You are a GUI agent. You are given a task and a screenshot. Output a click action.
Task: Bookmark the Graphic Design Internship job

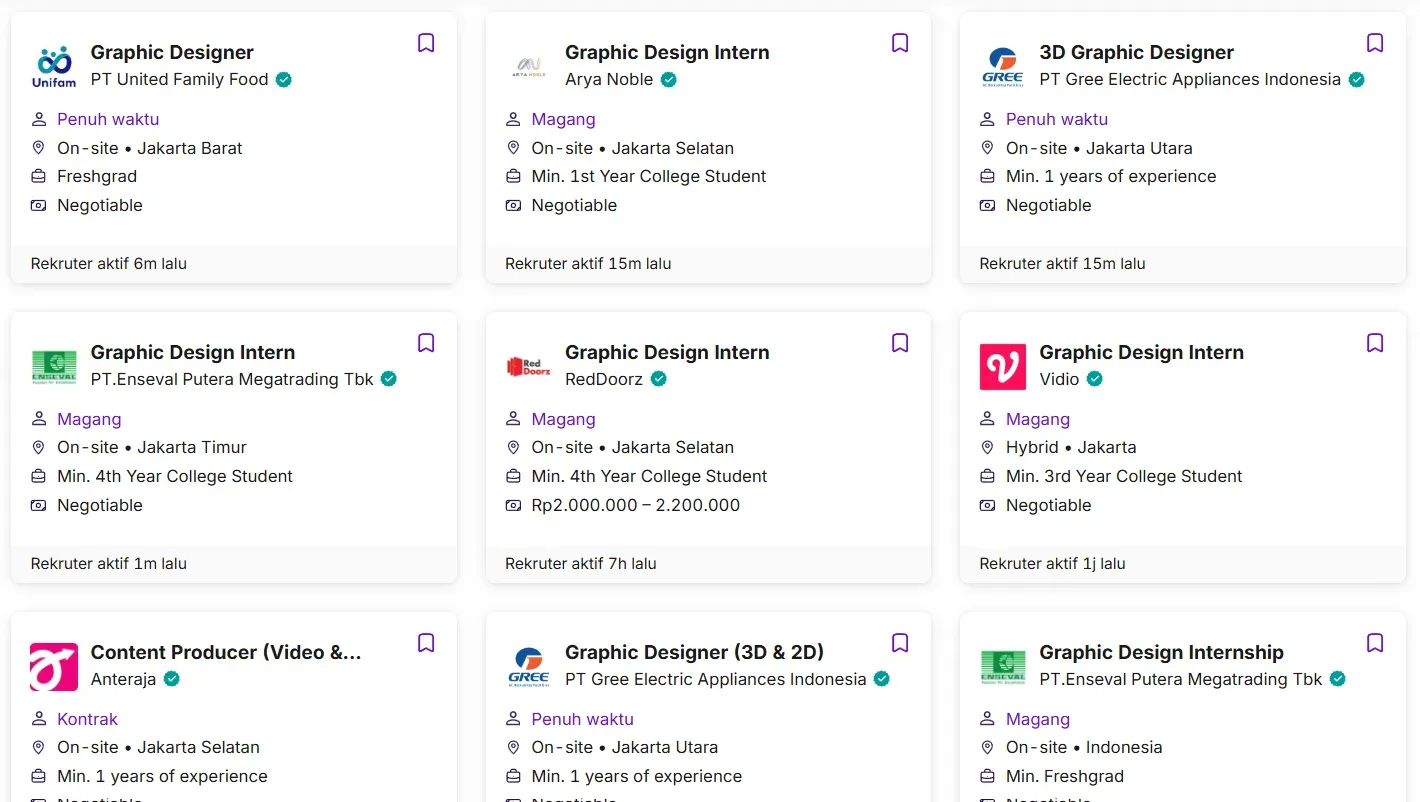tap(1375, 643)
